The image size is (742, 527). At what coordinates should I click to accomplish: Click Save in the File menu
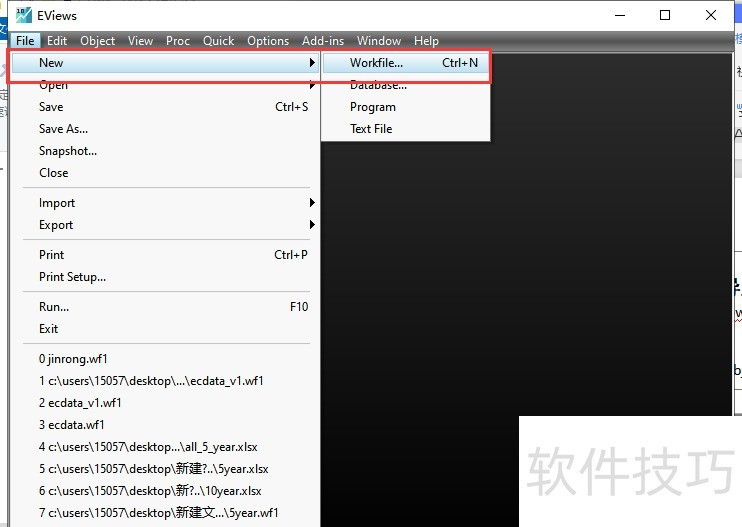164,107
